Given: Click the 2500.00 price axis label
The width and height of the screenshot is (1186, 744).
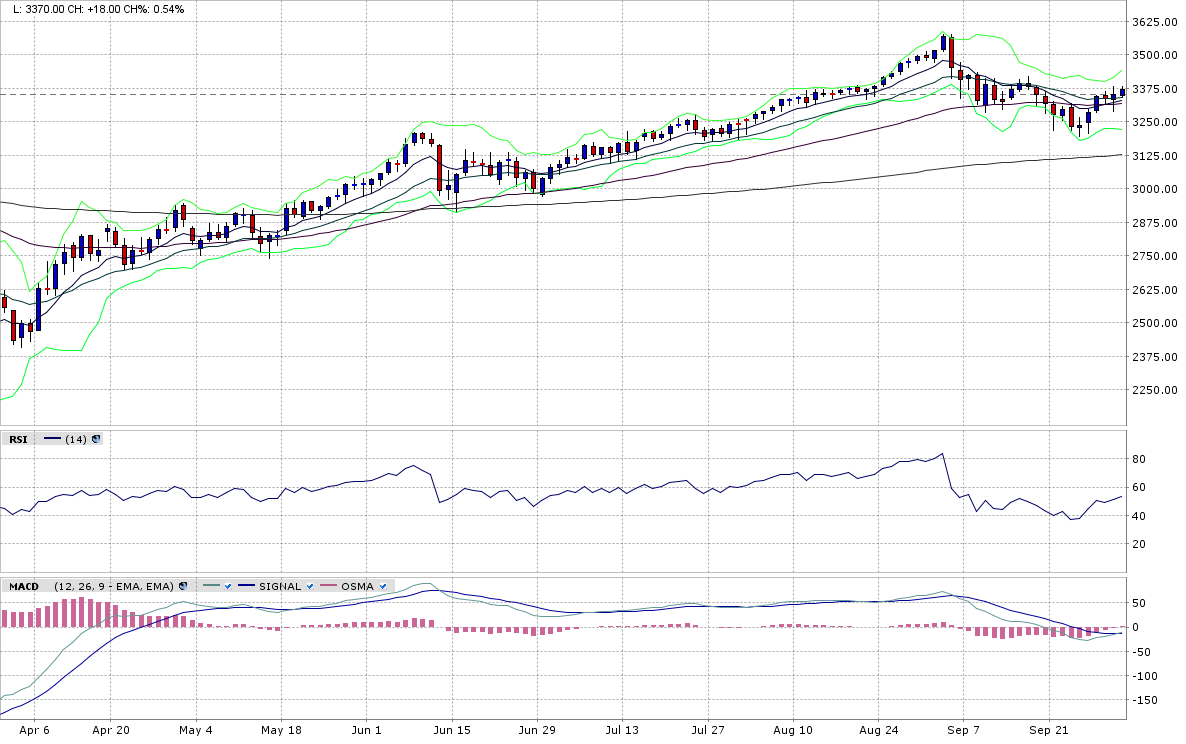Looking at the screenshot, I should tap(1155, 323).
